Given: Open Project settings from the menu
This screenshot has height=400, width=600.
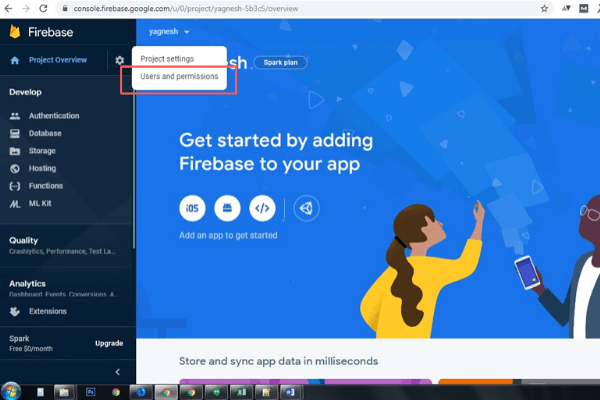Looking at the screenshot, I should [167, 58].
